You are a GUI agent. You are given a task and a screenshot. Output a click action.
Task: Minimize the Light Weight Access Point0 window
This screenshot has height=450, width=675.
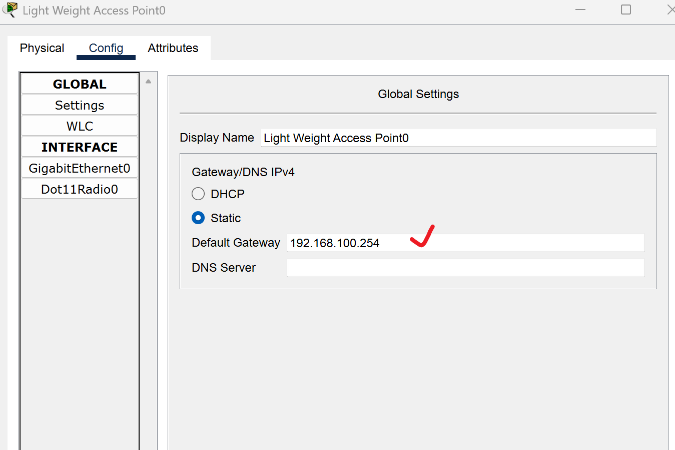click(x=580, y=9)
